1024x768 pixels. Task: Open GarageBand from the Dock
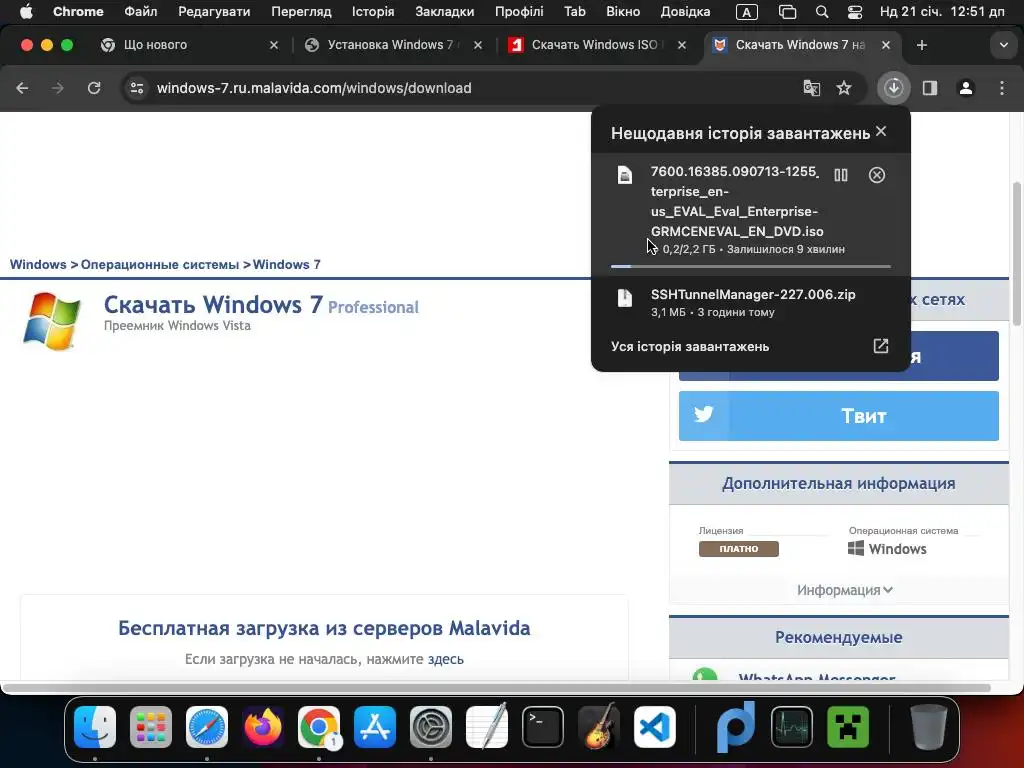coord(599,727)
